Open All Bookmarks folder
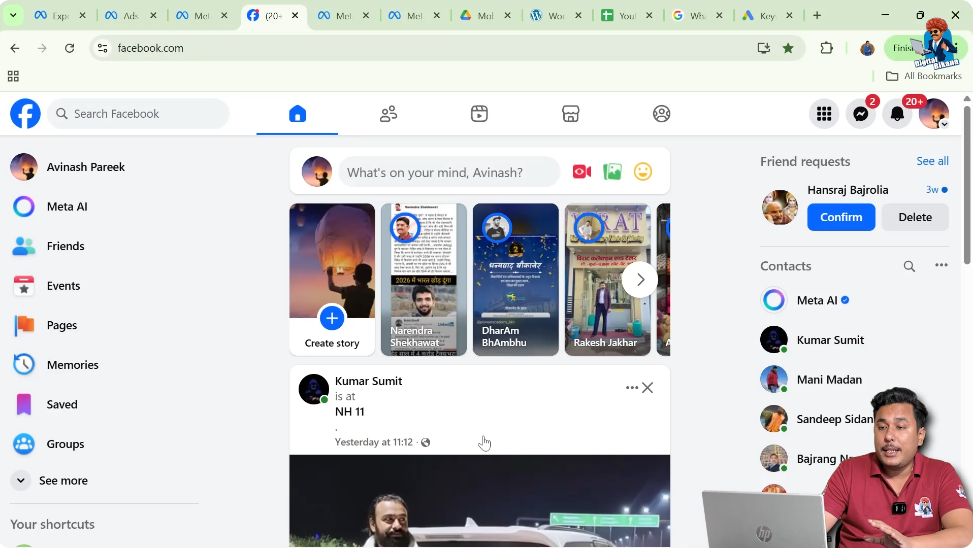Image resolution: width=976 pixels, height=549 pixels. [x=924, y=76]
